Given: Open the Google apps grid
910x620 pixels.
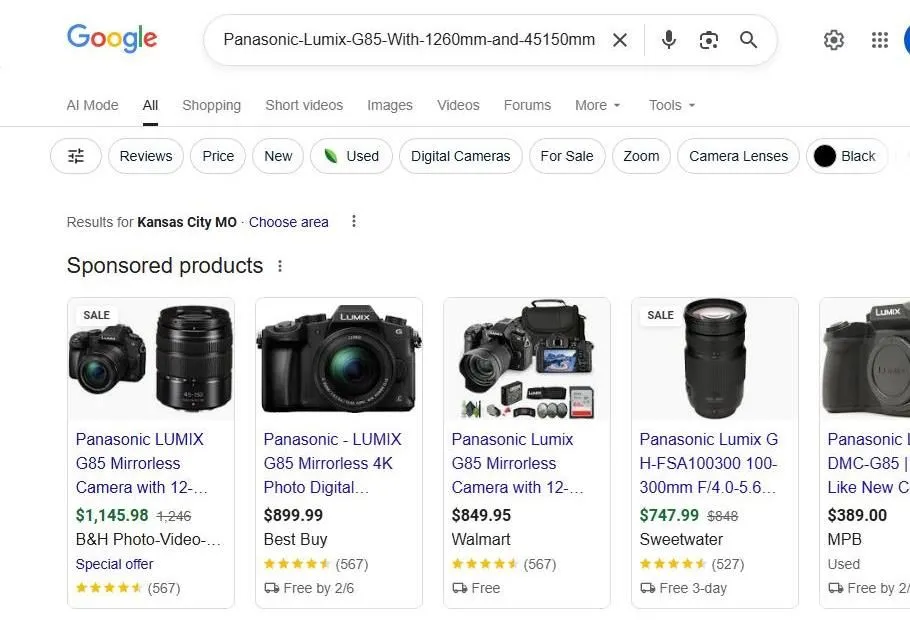Looking at the screenshot, I should pyautogui.click(x=879, y=40).
